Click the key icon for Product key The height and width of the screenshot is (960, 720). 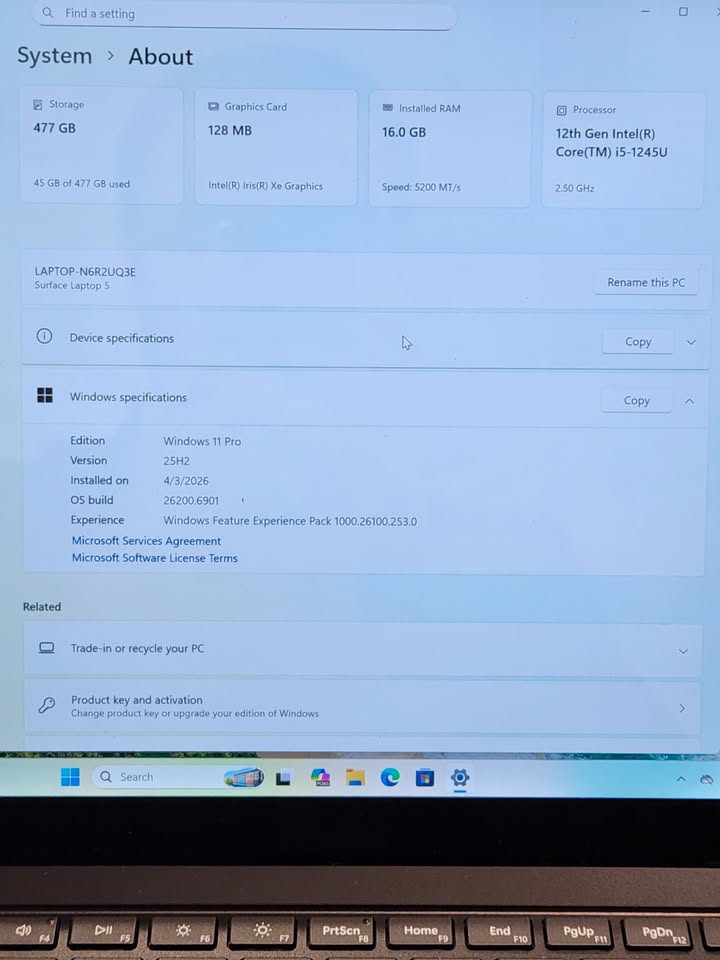tap(47, 705)
